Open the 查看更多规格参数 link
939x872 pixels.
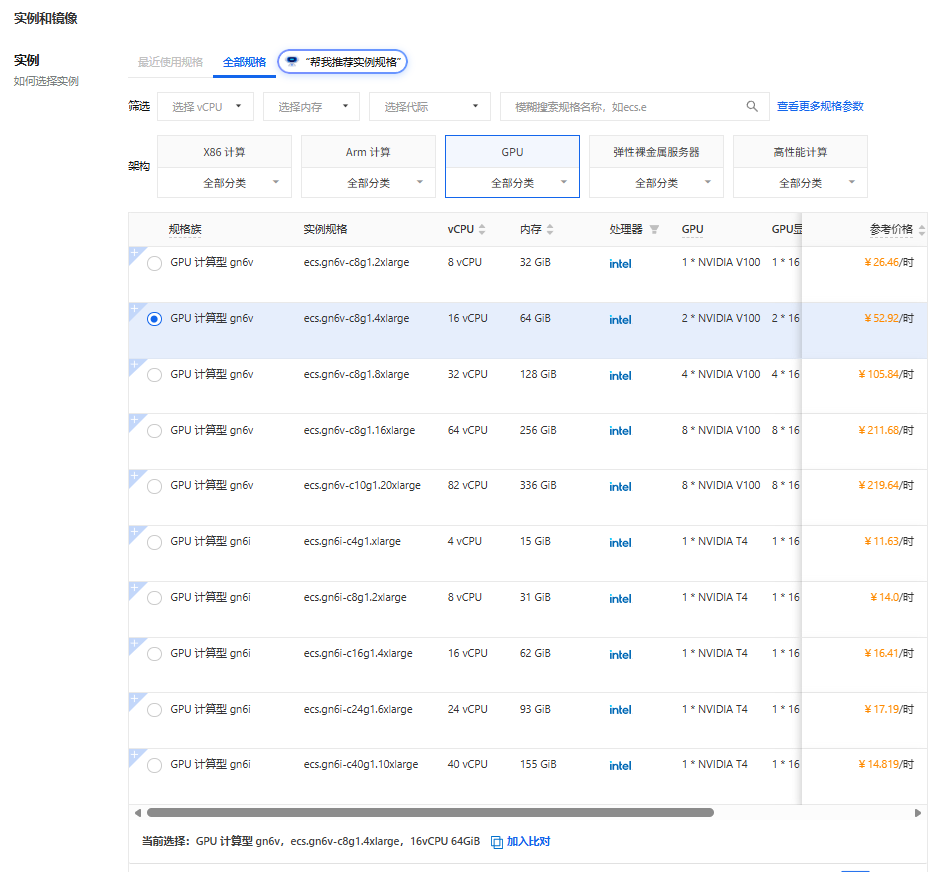tap(820, 106)
